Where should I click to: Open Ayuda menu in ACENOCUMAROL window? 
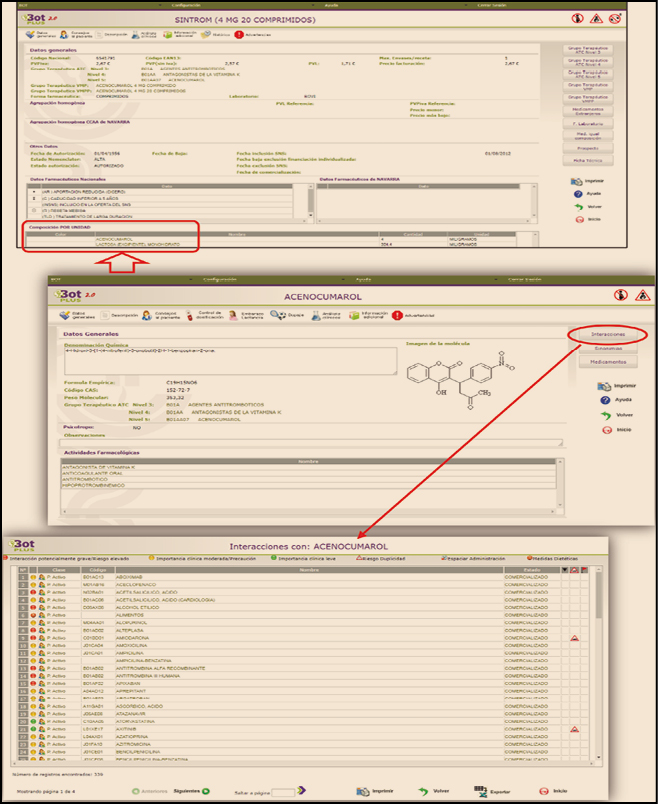tap(363, 279)
